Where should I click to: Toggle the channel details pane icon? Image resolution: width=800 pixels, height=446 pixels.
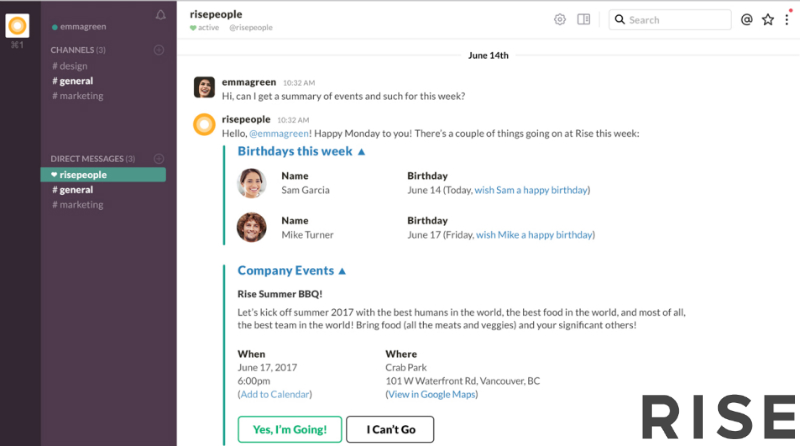click(584, 19)
